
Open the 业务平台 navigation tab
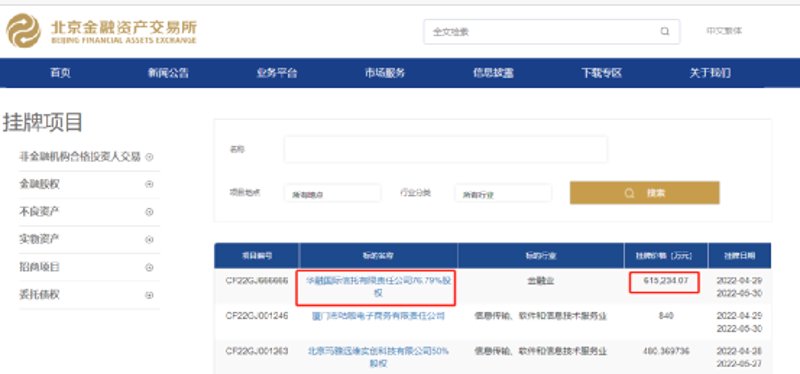tap(277, 73)
